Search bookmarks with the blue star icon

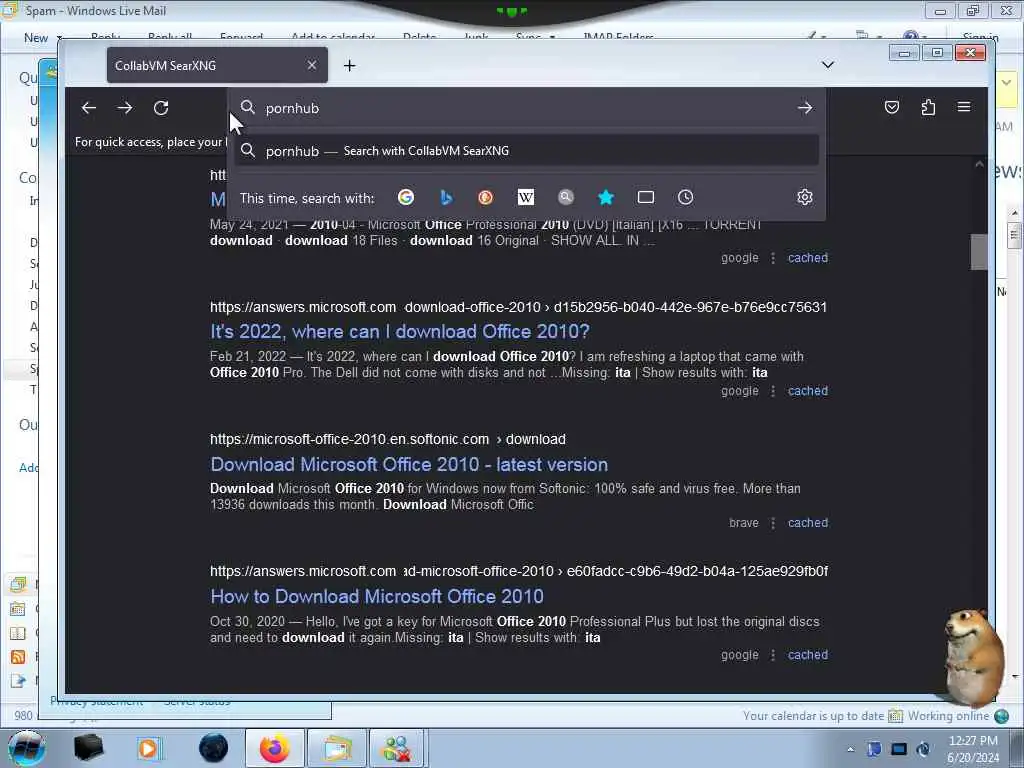pos(606,197)
